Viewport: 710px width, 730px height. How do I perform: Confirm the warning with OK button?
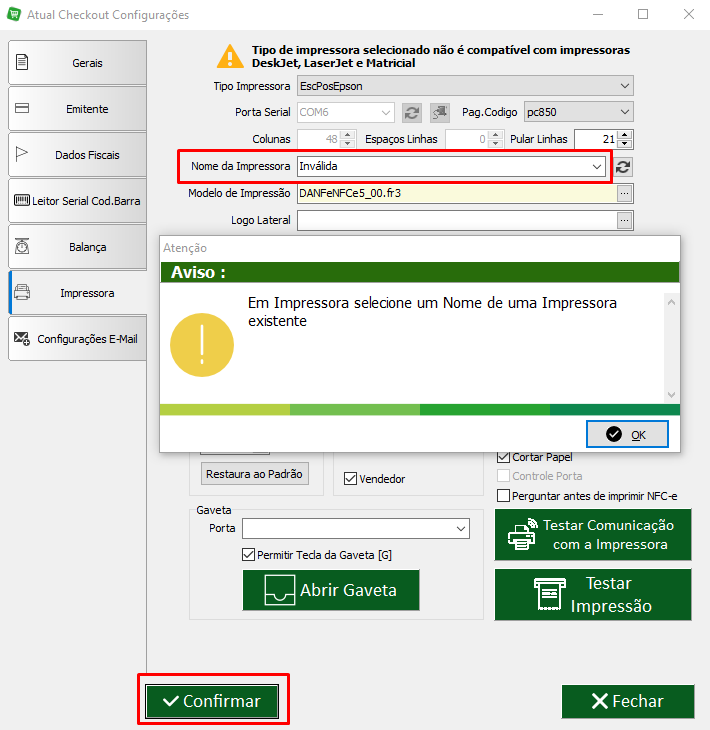coord(627,434)
